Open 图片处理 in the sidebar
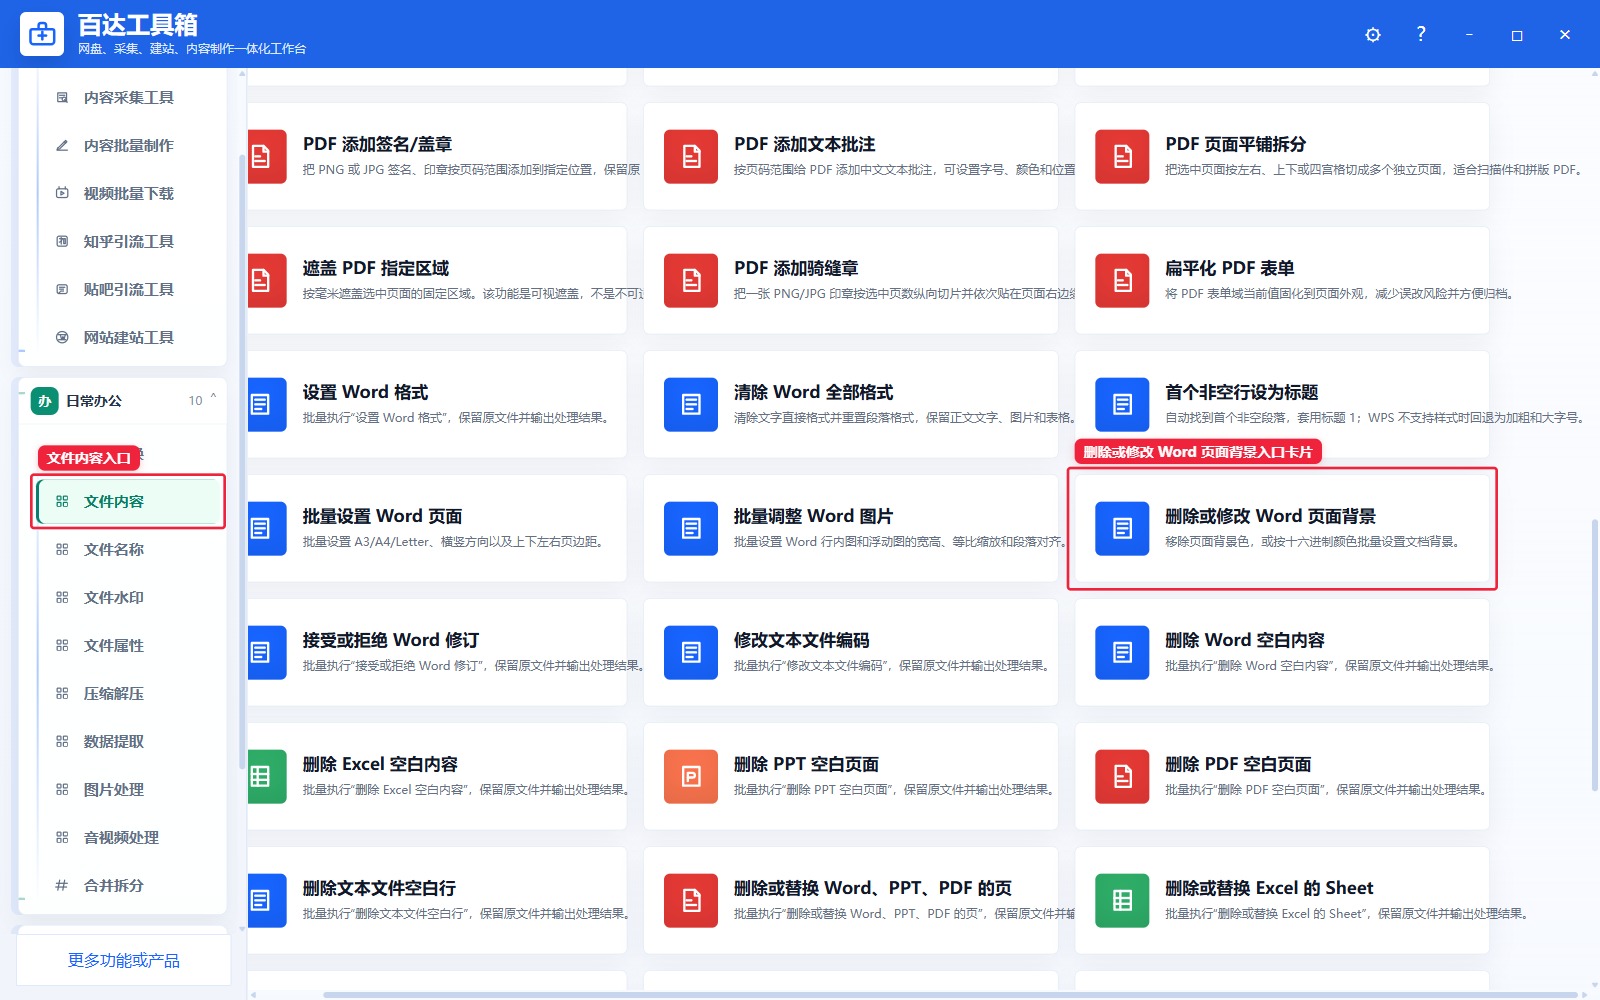The image size is (1600, 1000). click(x=128, y=789)
